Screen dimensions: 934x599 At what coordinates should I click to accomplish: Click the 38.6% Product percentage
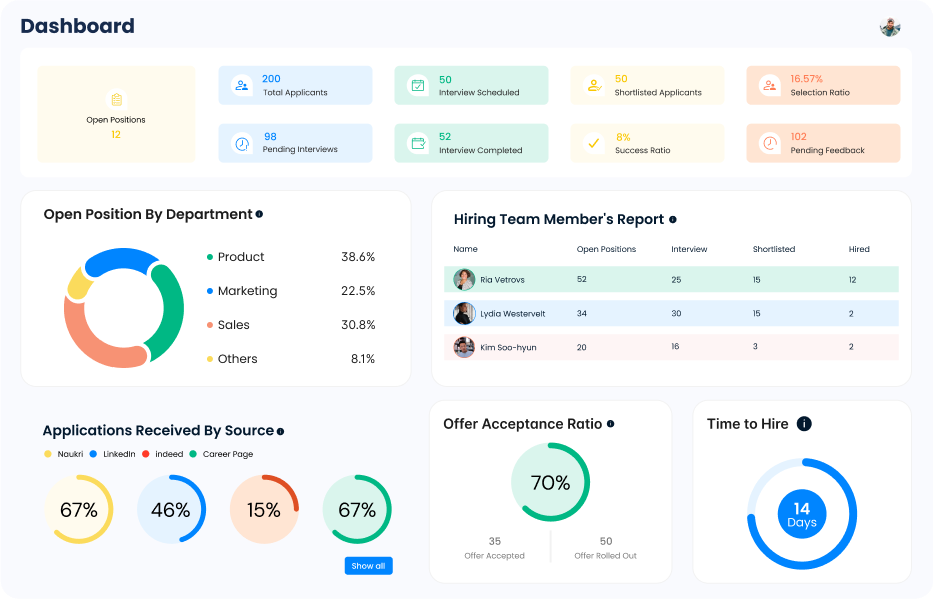tap(358, 257)
